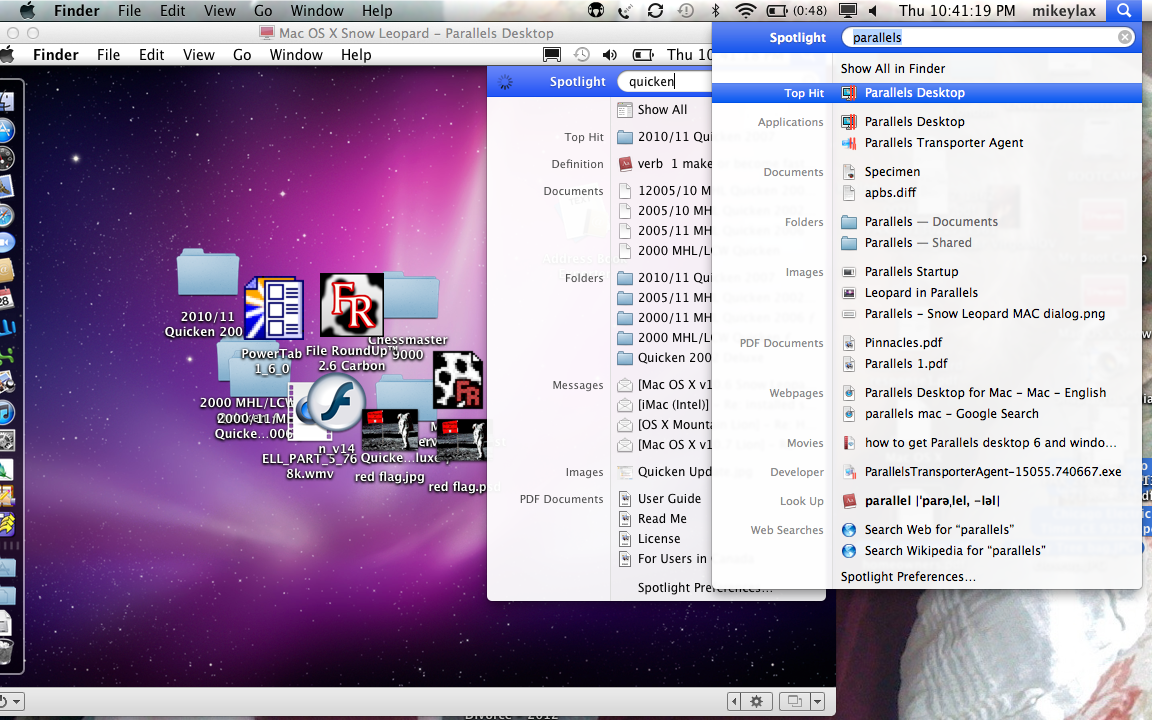This screenshot has width=1152, height=720.
Task: Open Address Book from the VM Dock
Action: click(6, 270)
